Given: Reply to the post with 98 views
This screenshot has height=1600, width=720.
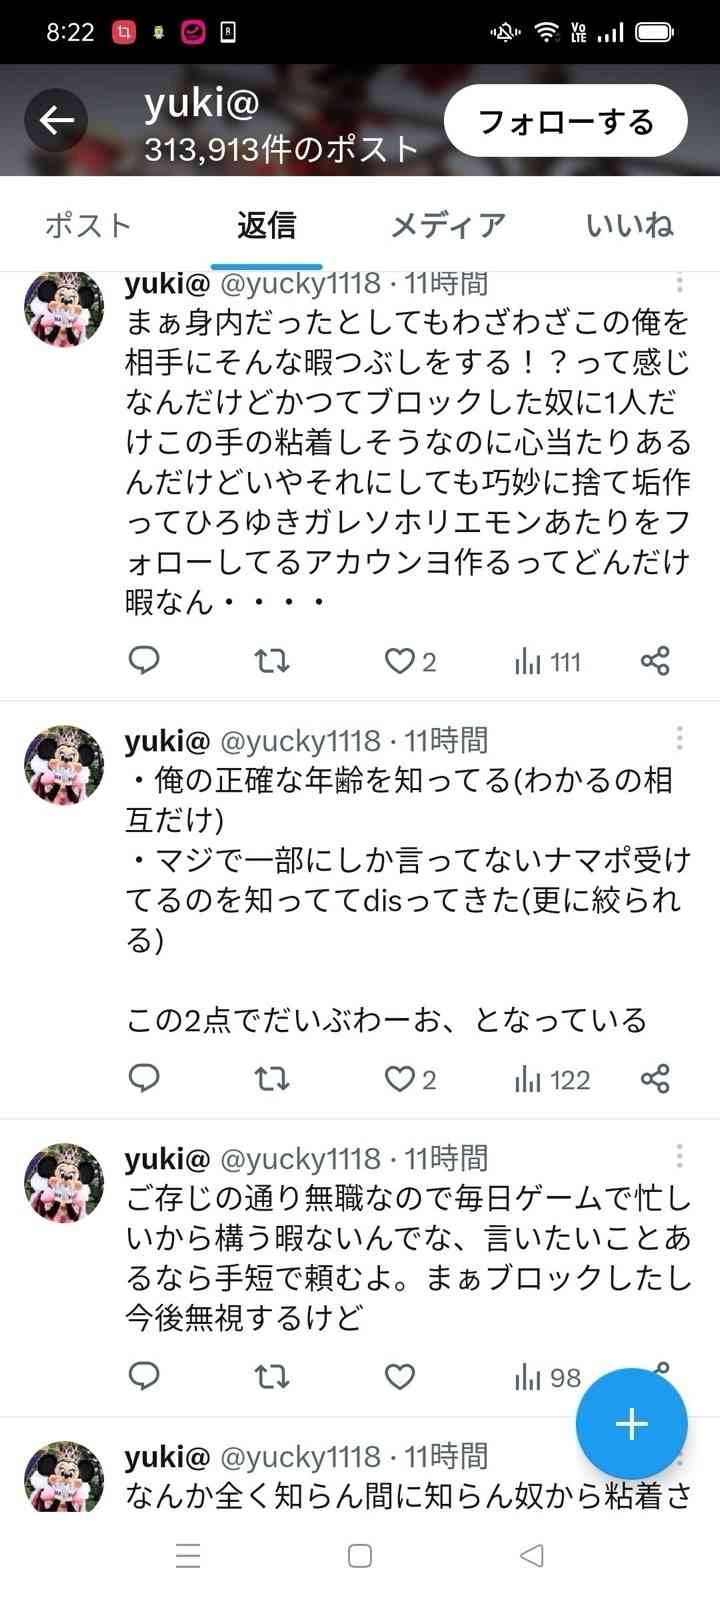Looking at the screenshot, I should click(145, 1377).
